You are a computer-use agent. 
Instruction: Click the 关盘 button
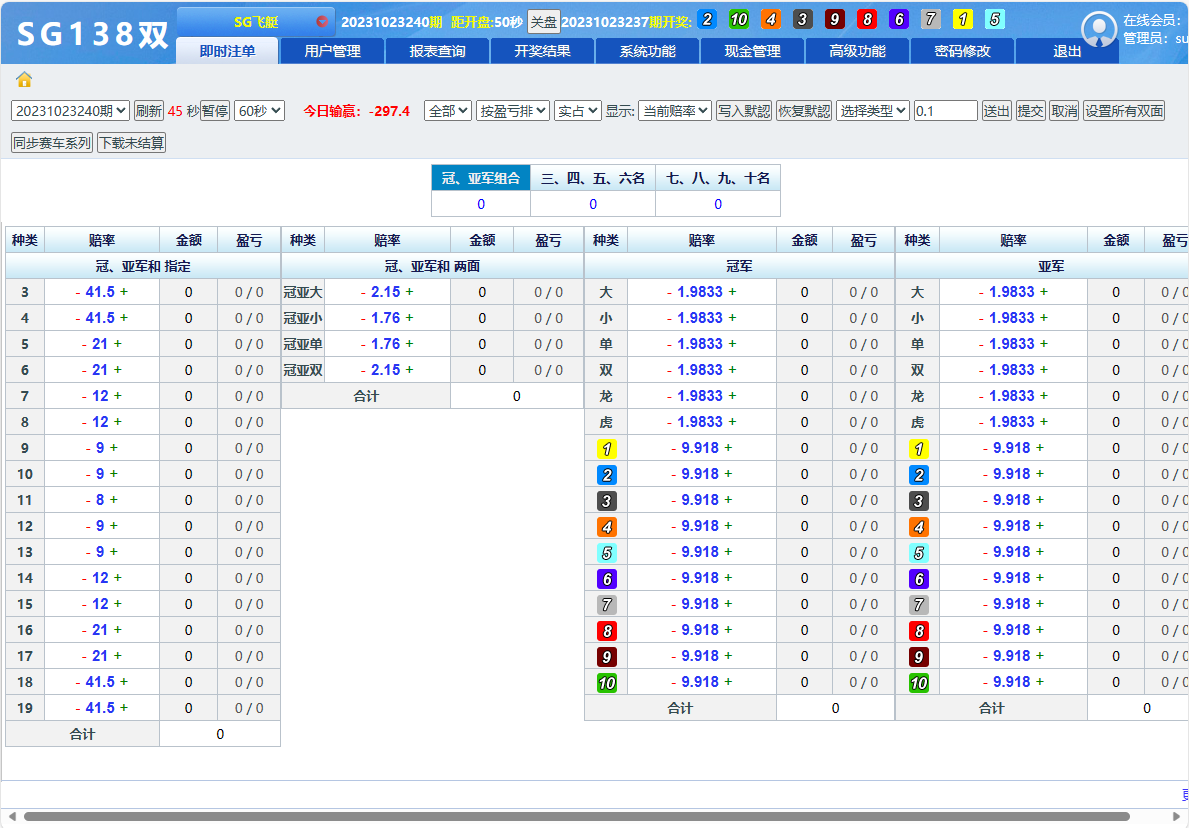[543, 22]
